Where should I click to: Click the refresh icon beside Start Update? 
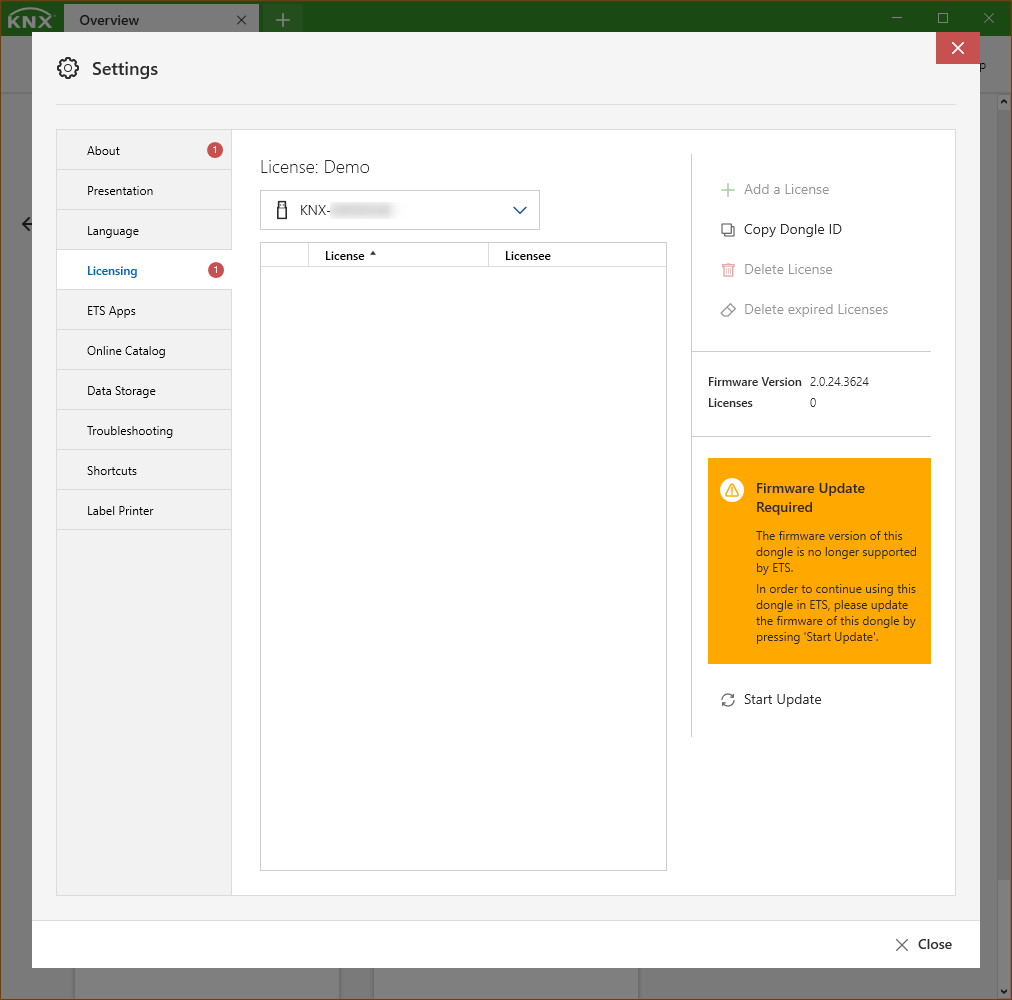point(727,700)
